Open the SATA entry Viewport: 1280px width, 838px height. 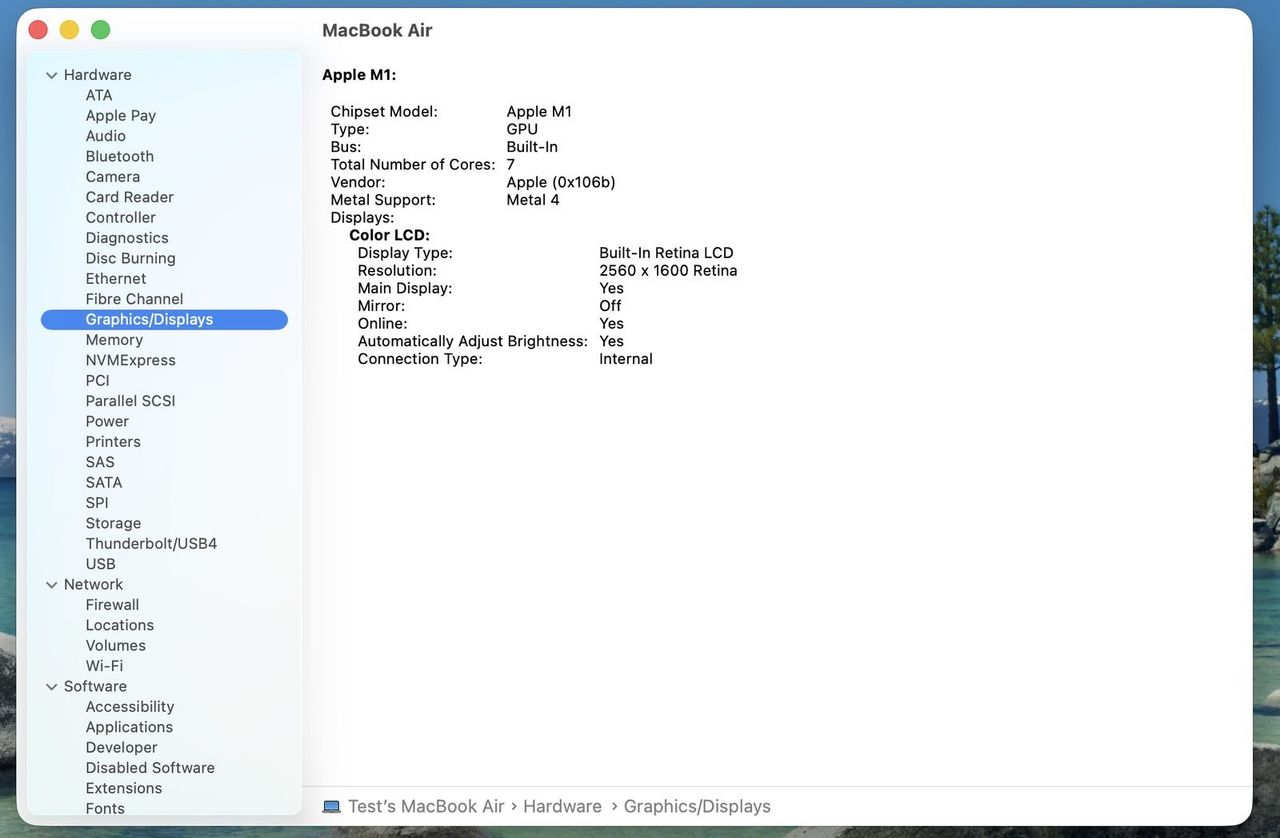tap(104, 483)
